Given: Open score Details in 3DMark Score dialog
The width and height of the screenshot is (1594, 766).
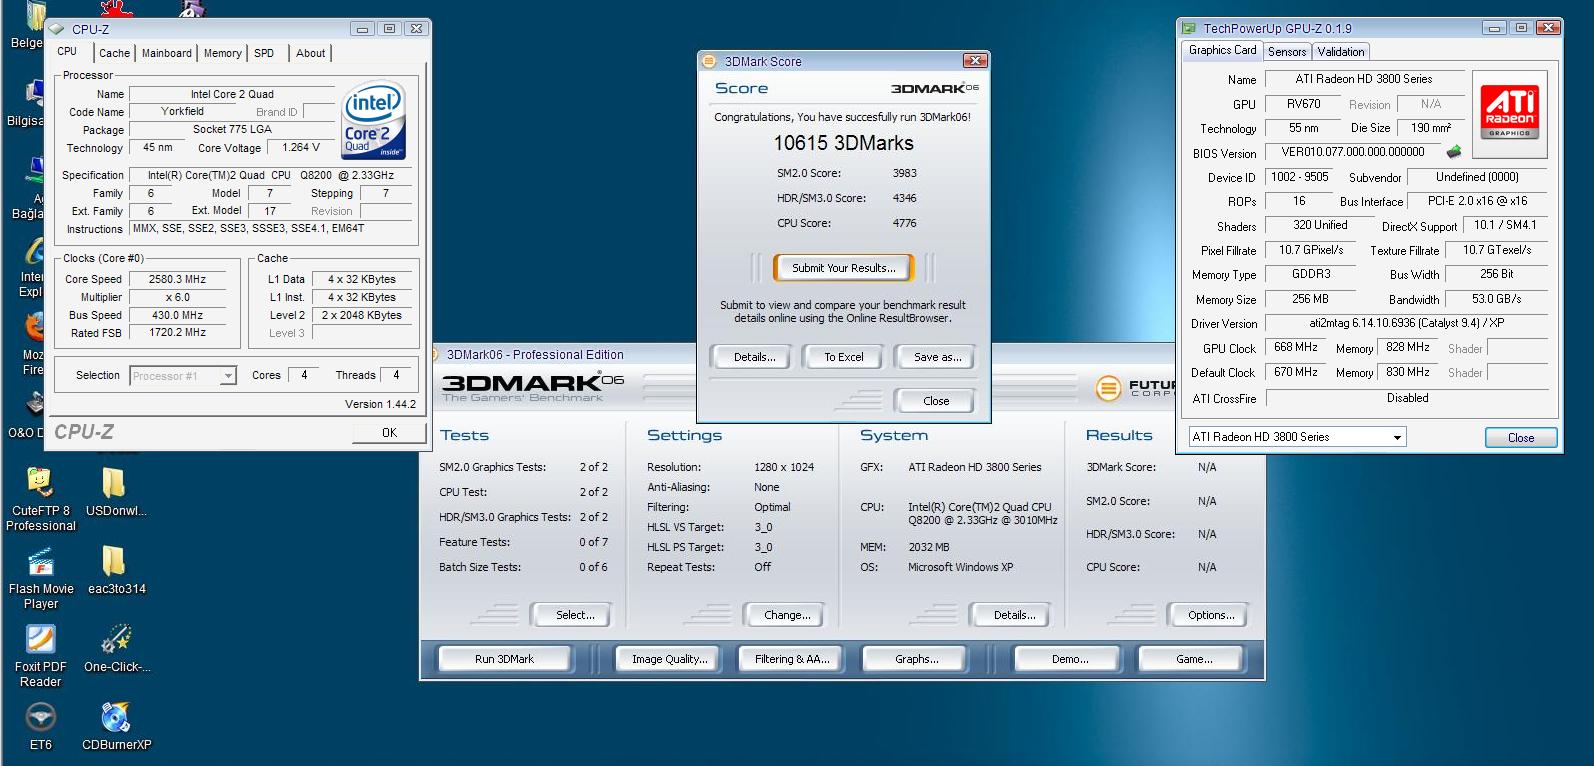Looking at the screenshot, I should point(754,357).
